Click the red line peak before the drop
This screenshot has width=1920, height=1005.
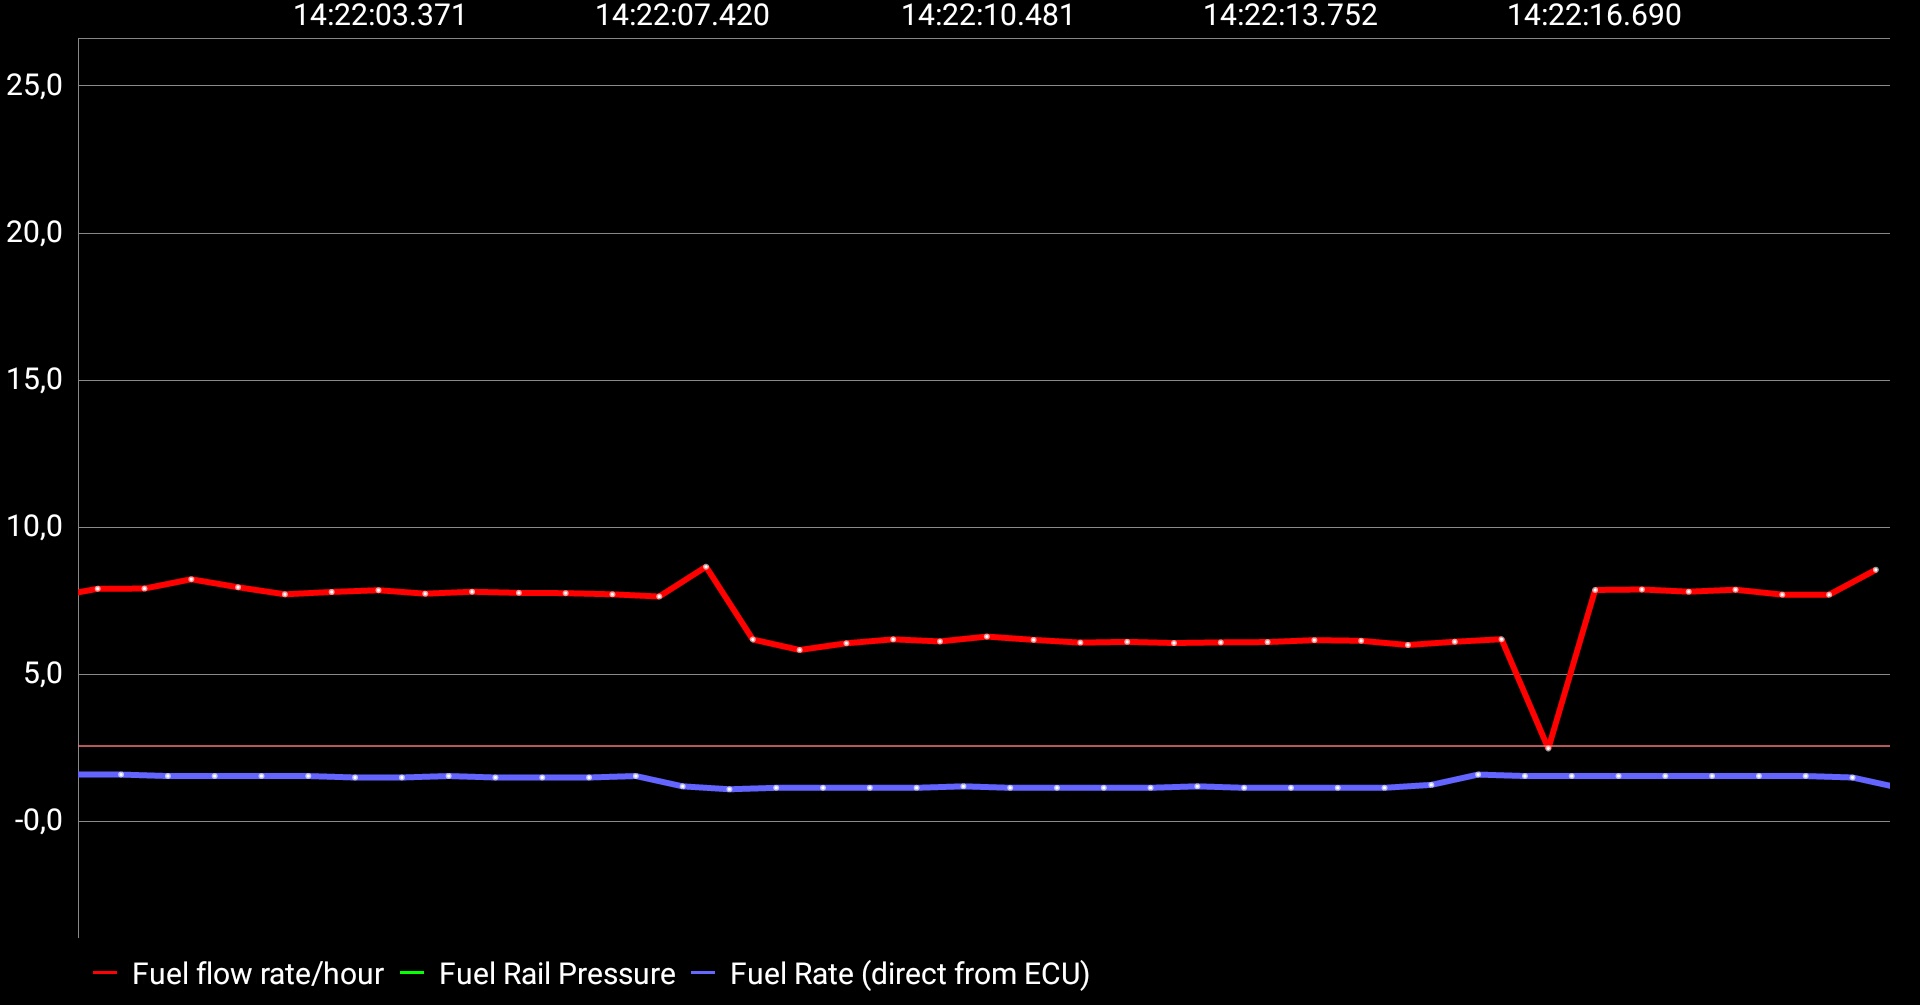pyautogui.click(x=706, y=567)
